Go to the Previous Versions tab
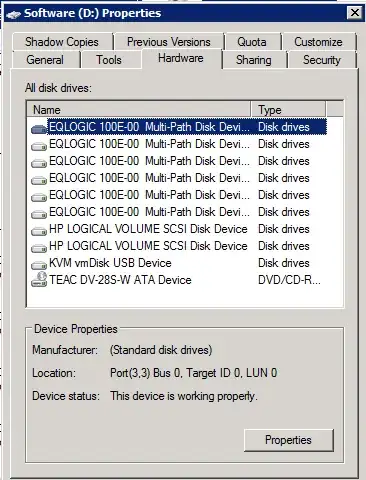Screen dimensions: 366x480 point(169,42)
